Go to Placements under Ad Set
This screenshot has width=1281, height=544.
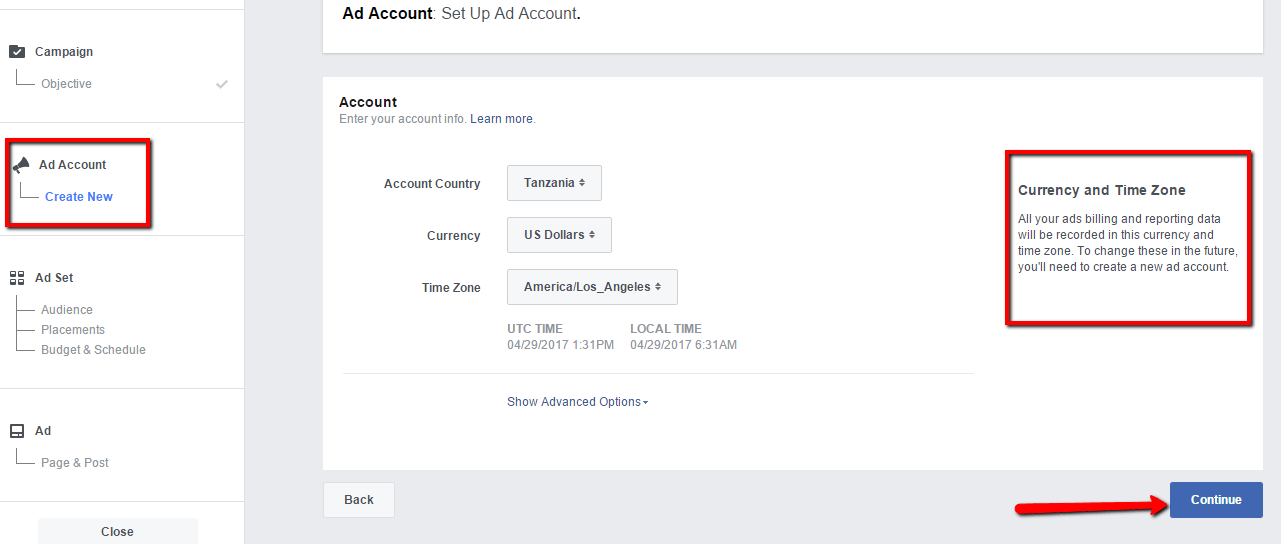coord(73,330)
